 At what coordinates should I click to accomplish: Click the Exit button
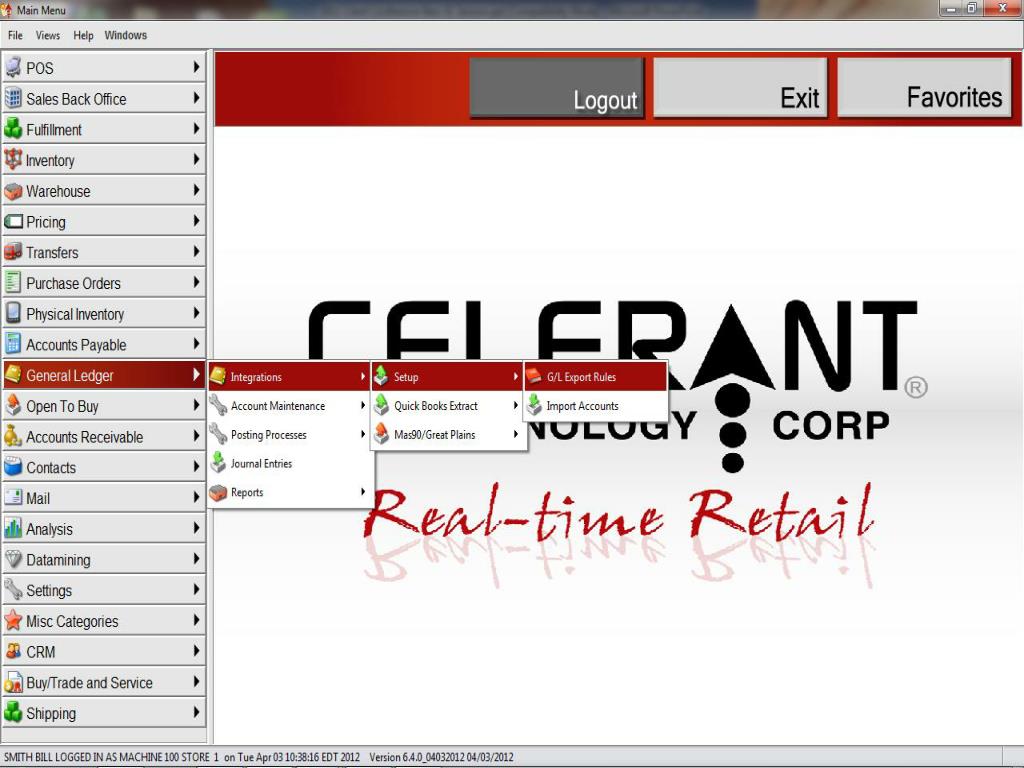click(x=741, y=88)
